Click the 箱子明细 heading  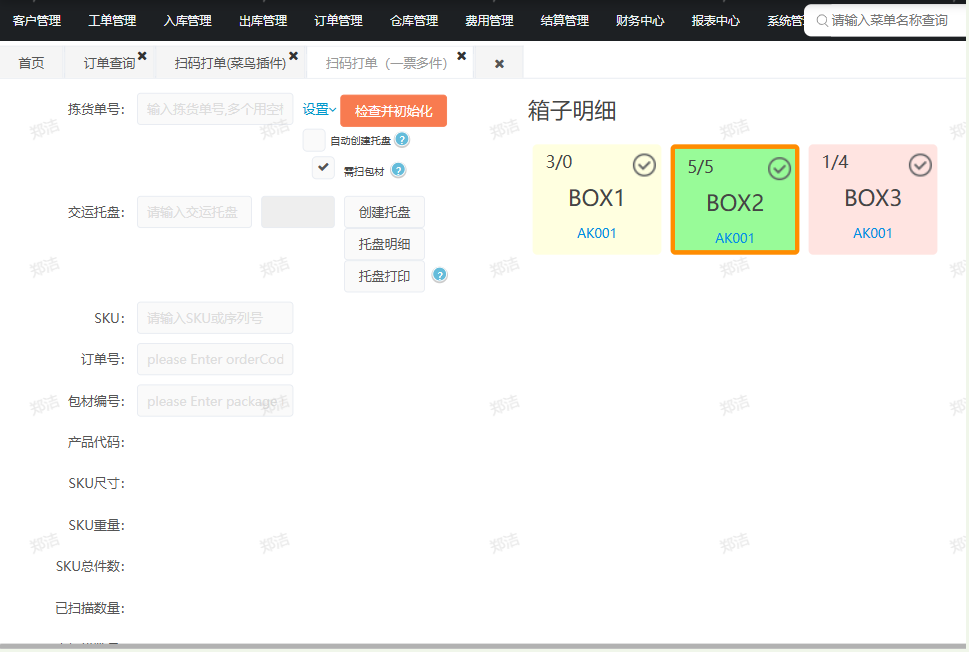pos(572,111)
